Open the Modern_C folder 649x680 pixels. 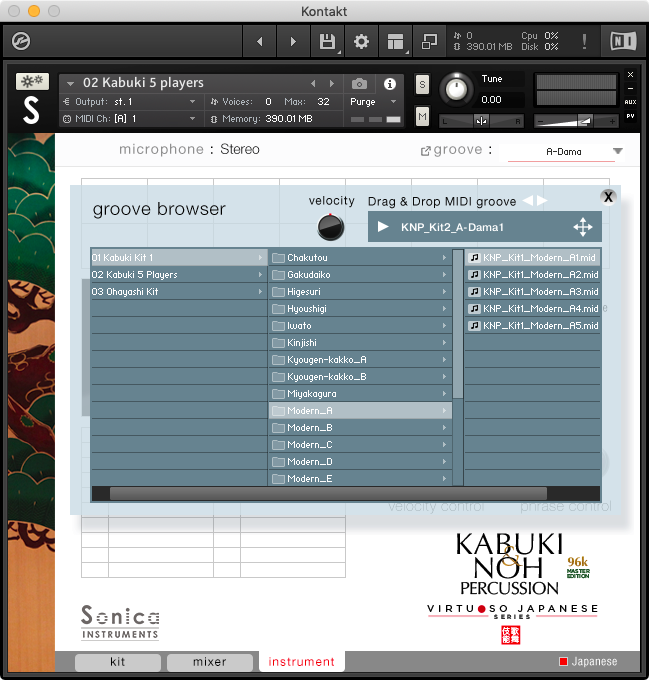(x=360, y=445)
